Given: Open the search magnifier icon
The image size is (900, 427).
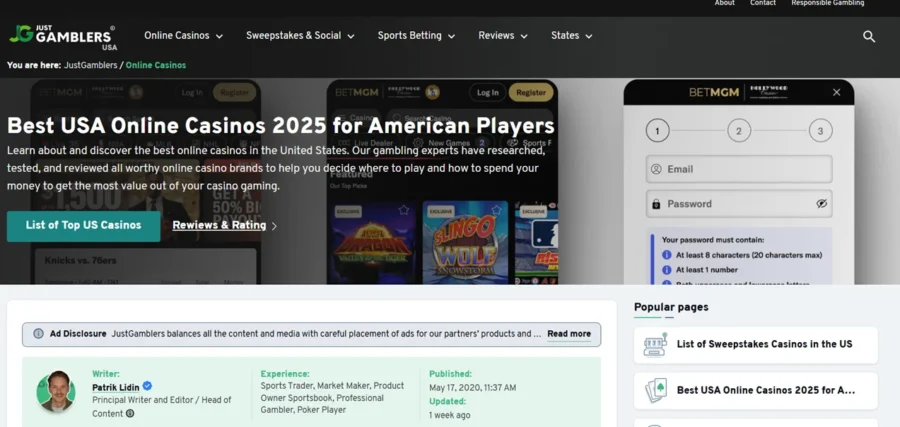Looking at the screenshot, I should (x=868, y=37).
